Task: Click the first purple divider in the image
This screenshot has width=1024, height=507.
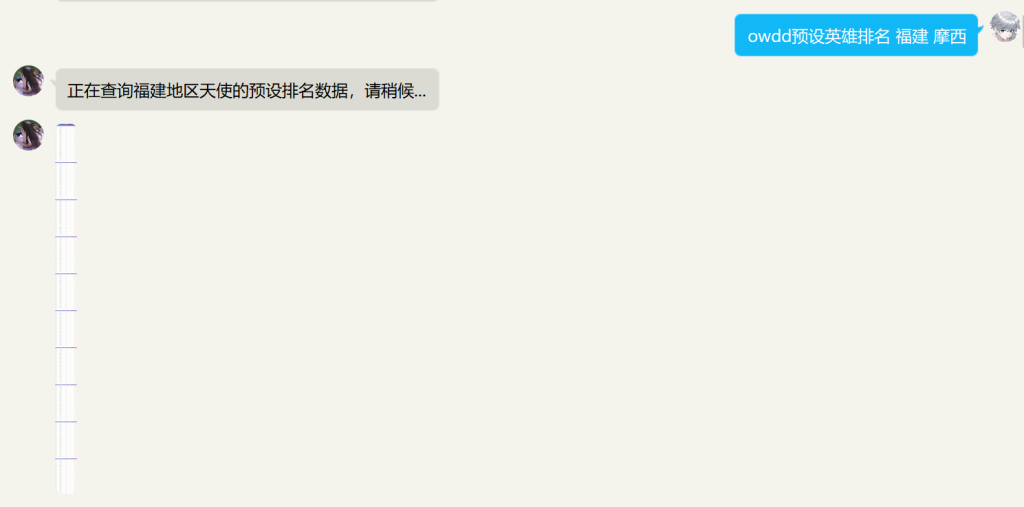Action: tap(66, 162)
